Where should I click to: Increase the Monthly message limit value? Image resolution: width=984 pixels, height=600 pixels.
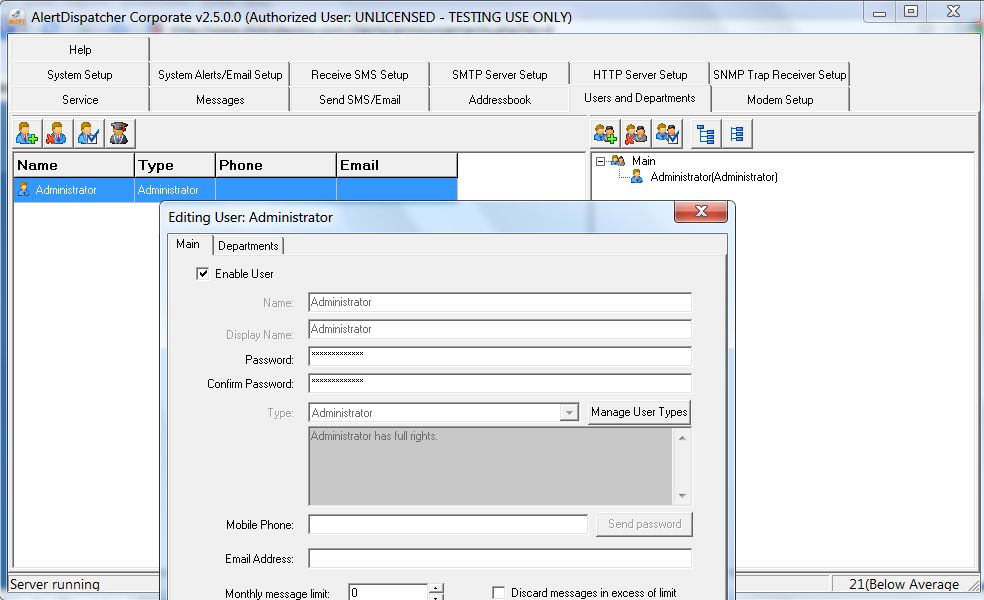[436, 588]
